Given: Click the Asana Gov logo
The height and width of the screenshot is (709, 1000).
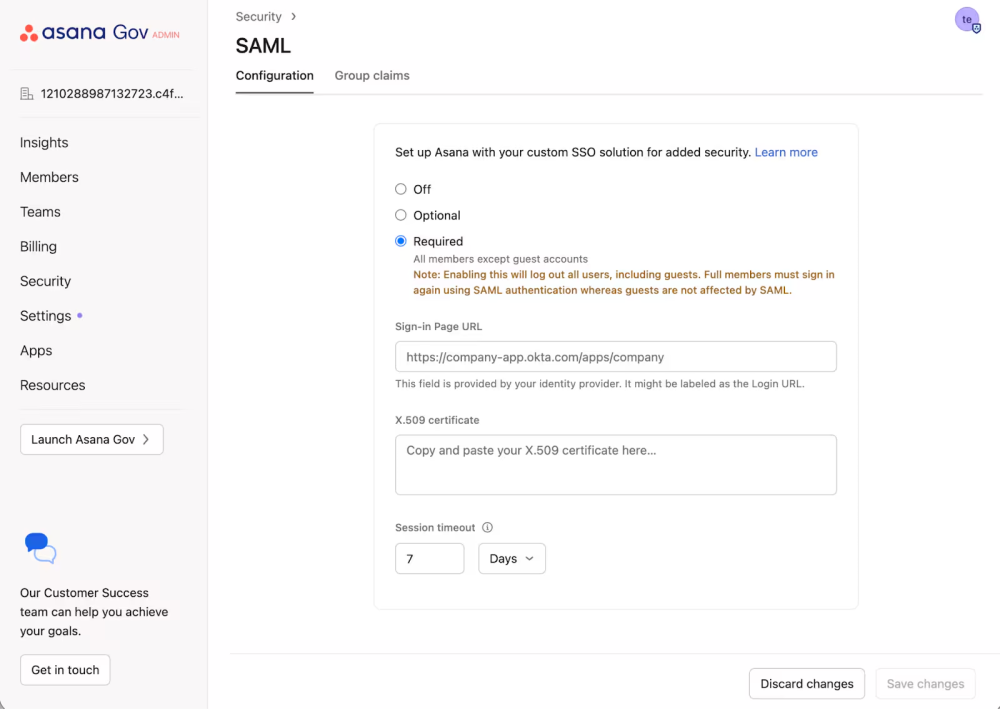Looking at the screenshot, I should (99, 33).
